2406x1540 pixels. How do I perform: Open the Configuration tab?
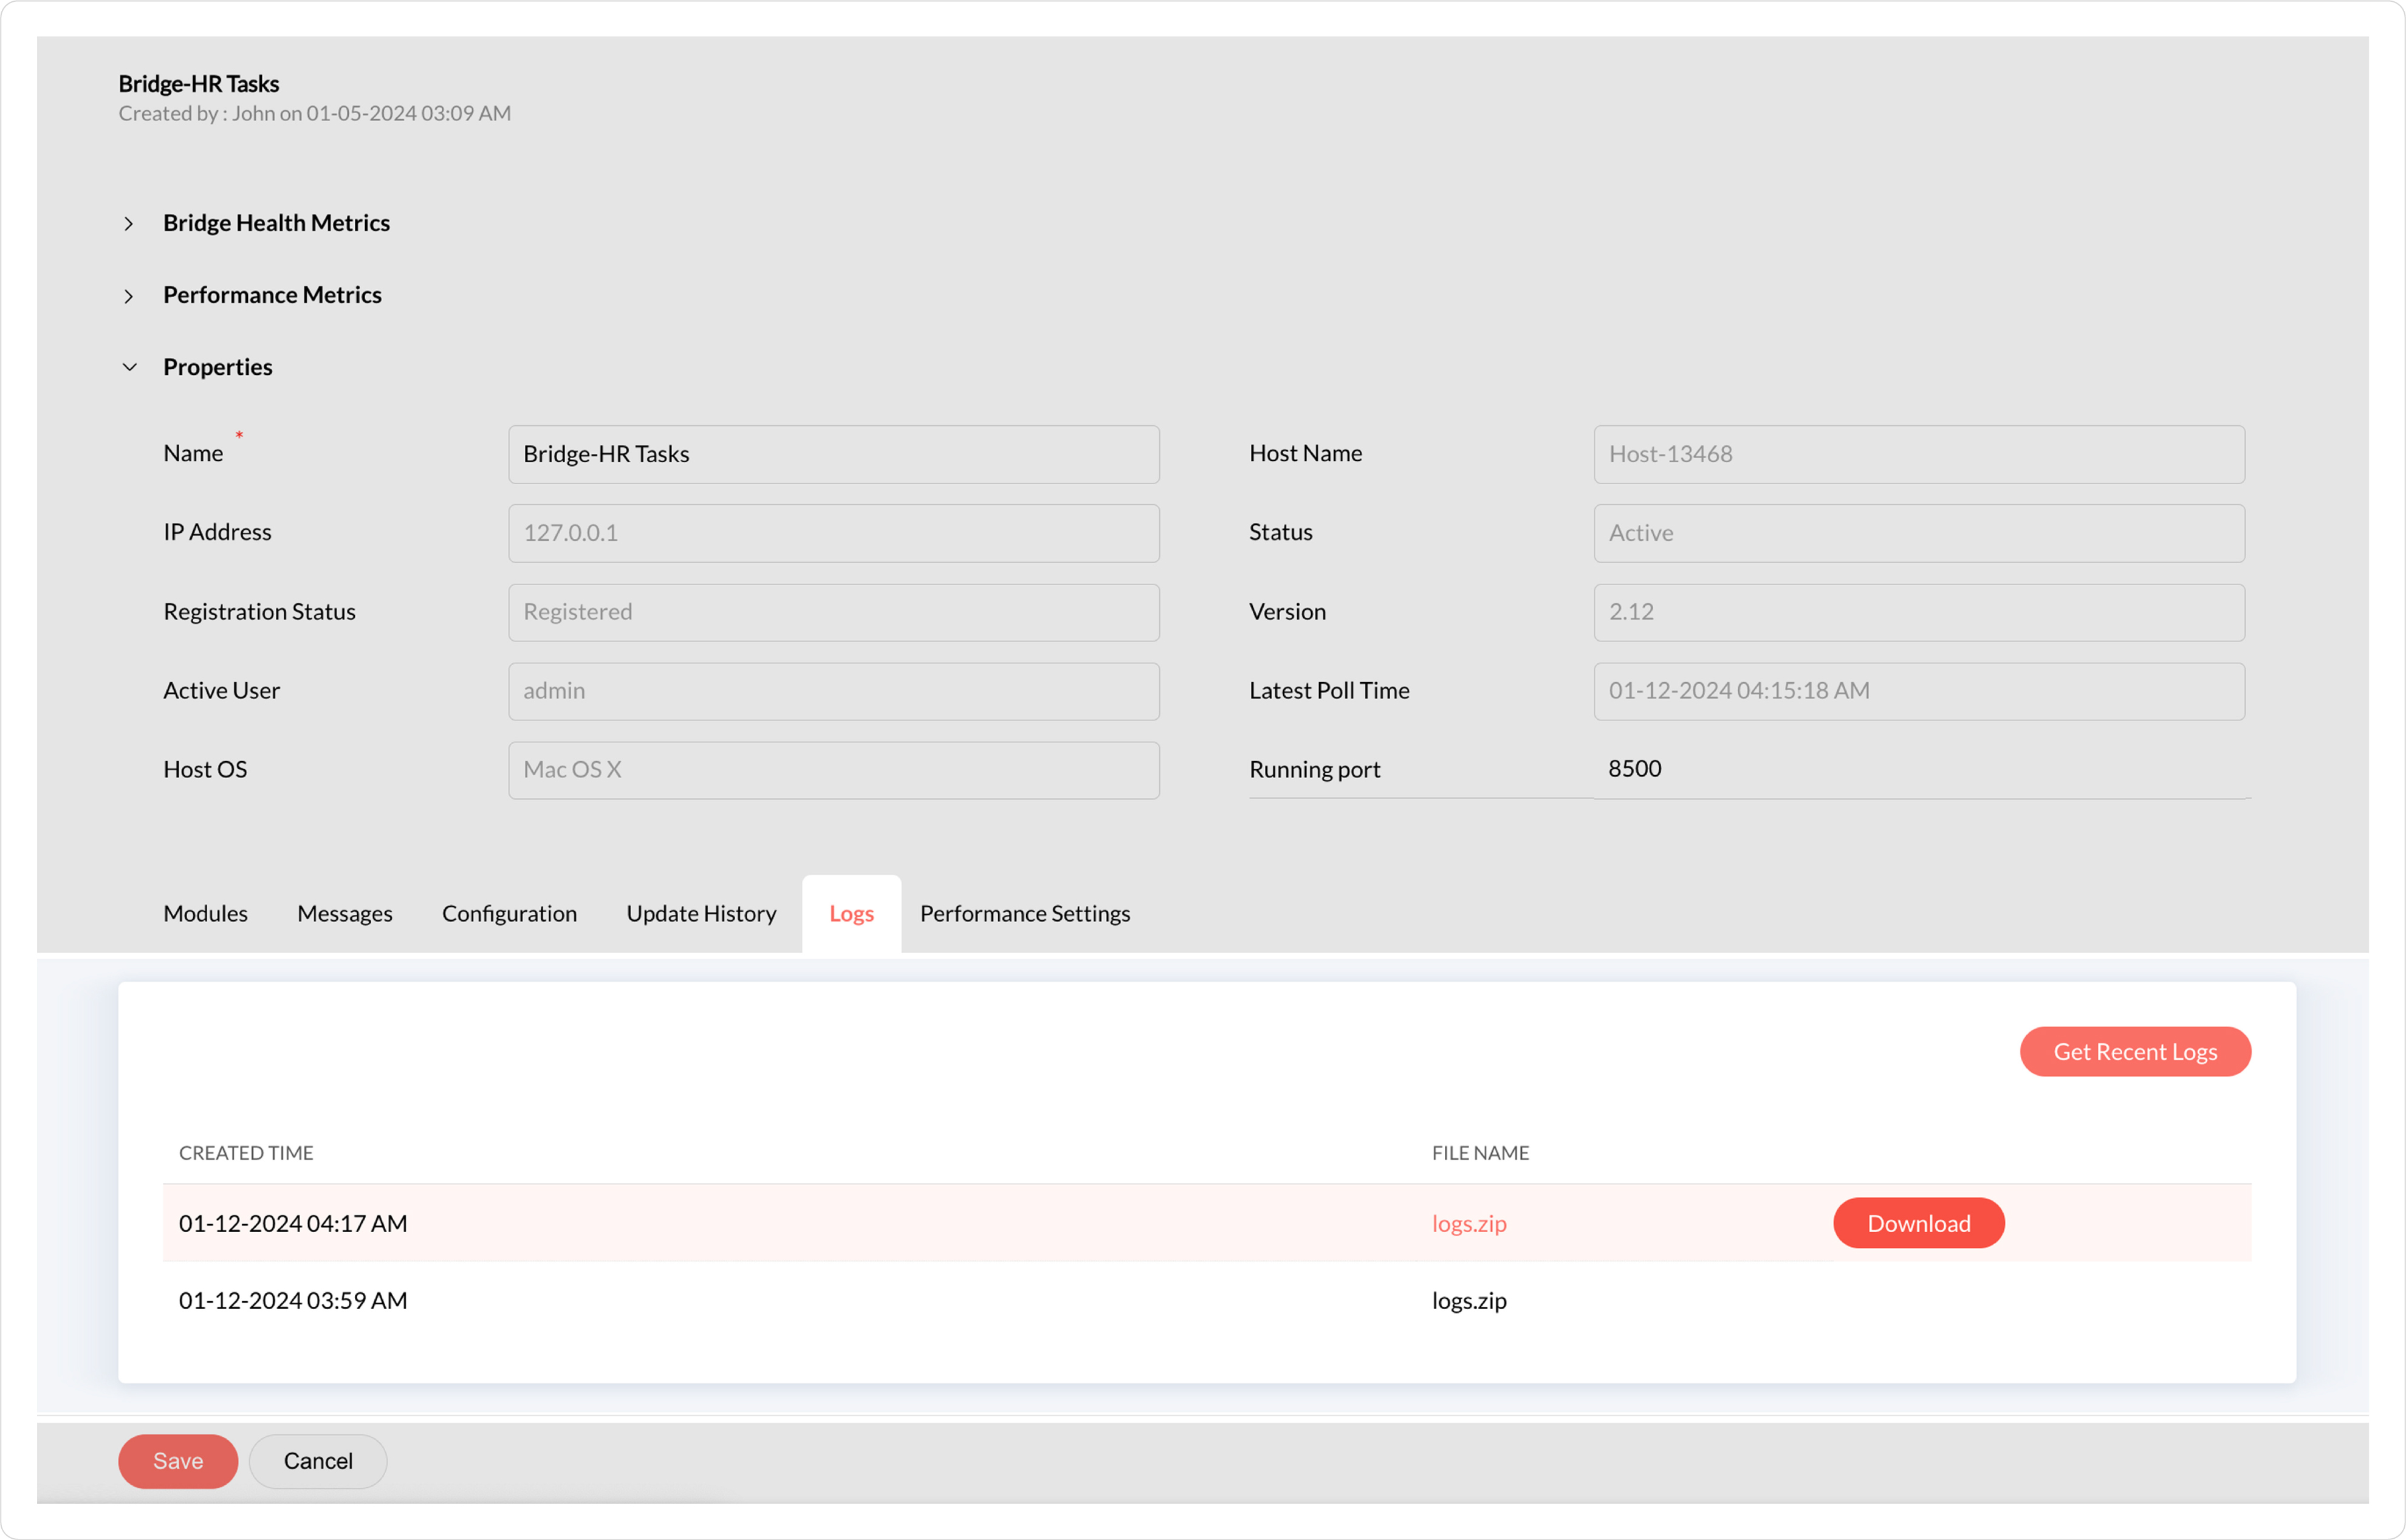coord(509,913)
